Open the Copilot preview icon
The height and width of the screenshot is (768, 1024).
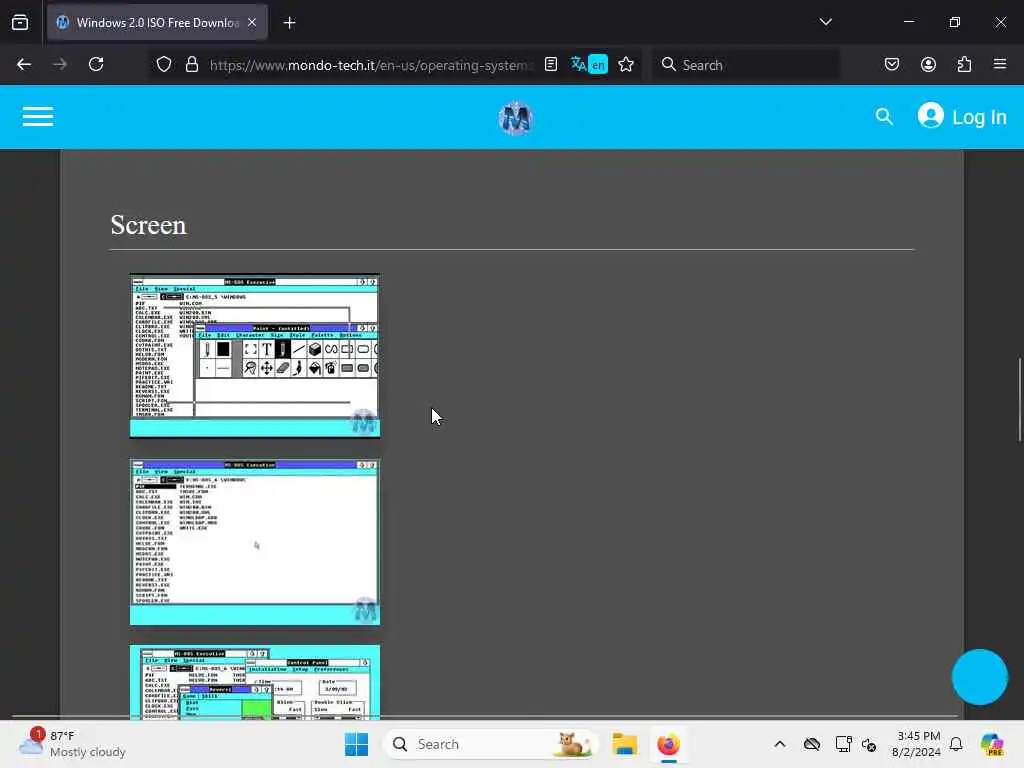(x=992, y=744)
